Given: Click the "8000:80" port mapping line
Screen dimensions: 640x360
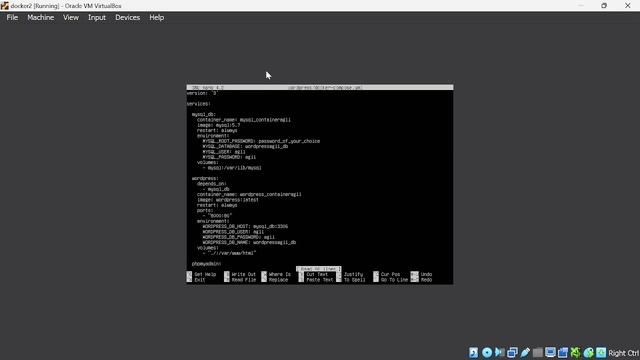Looking at the screenshot, I should click(217, 216).
